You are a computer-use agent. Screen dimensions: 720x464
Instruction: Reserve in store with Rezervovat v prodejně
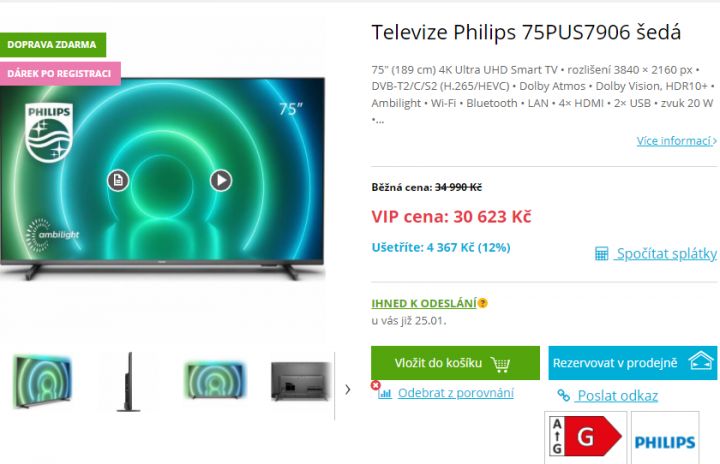click(x=632, y=363)
